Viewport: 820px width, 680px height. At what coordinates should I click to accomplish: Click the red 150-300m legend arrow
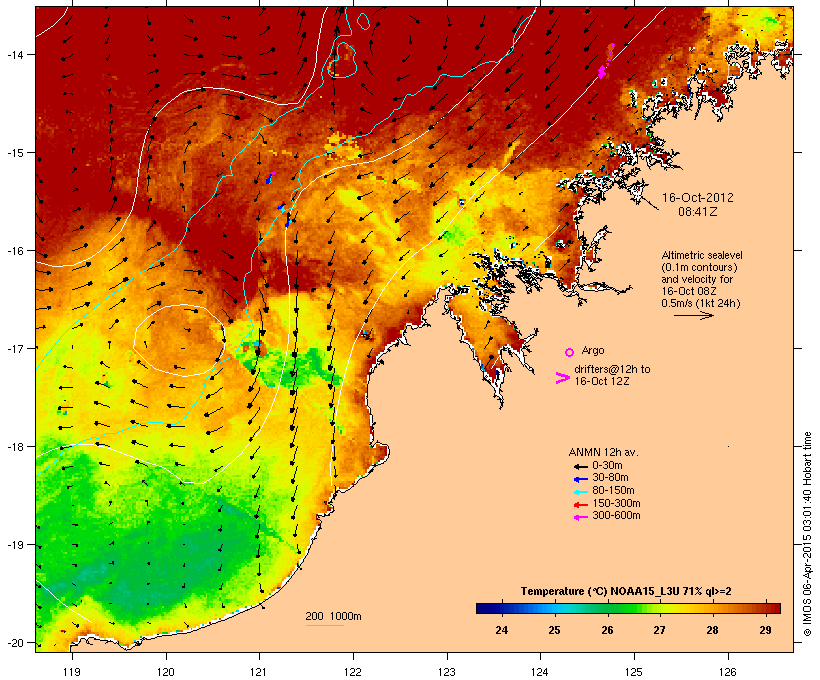[580, 504]
